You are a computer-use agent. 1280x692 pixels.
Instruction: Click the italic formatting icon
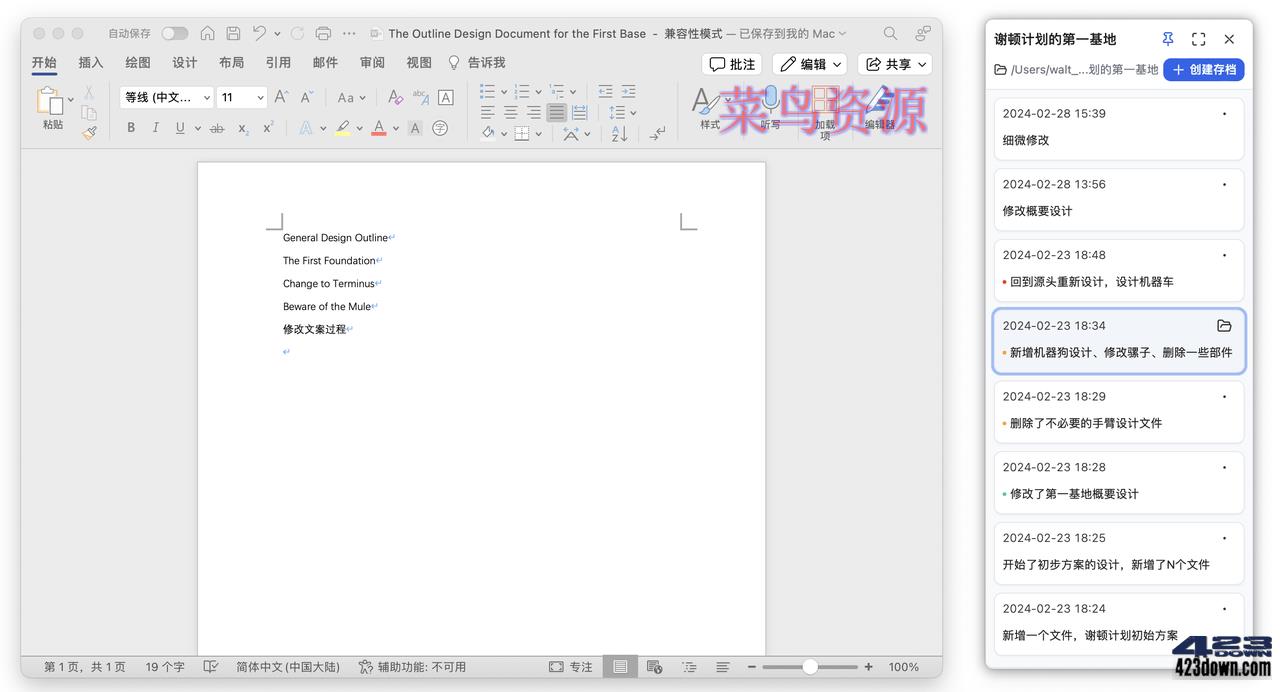pos(155,128)
